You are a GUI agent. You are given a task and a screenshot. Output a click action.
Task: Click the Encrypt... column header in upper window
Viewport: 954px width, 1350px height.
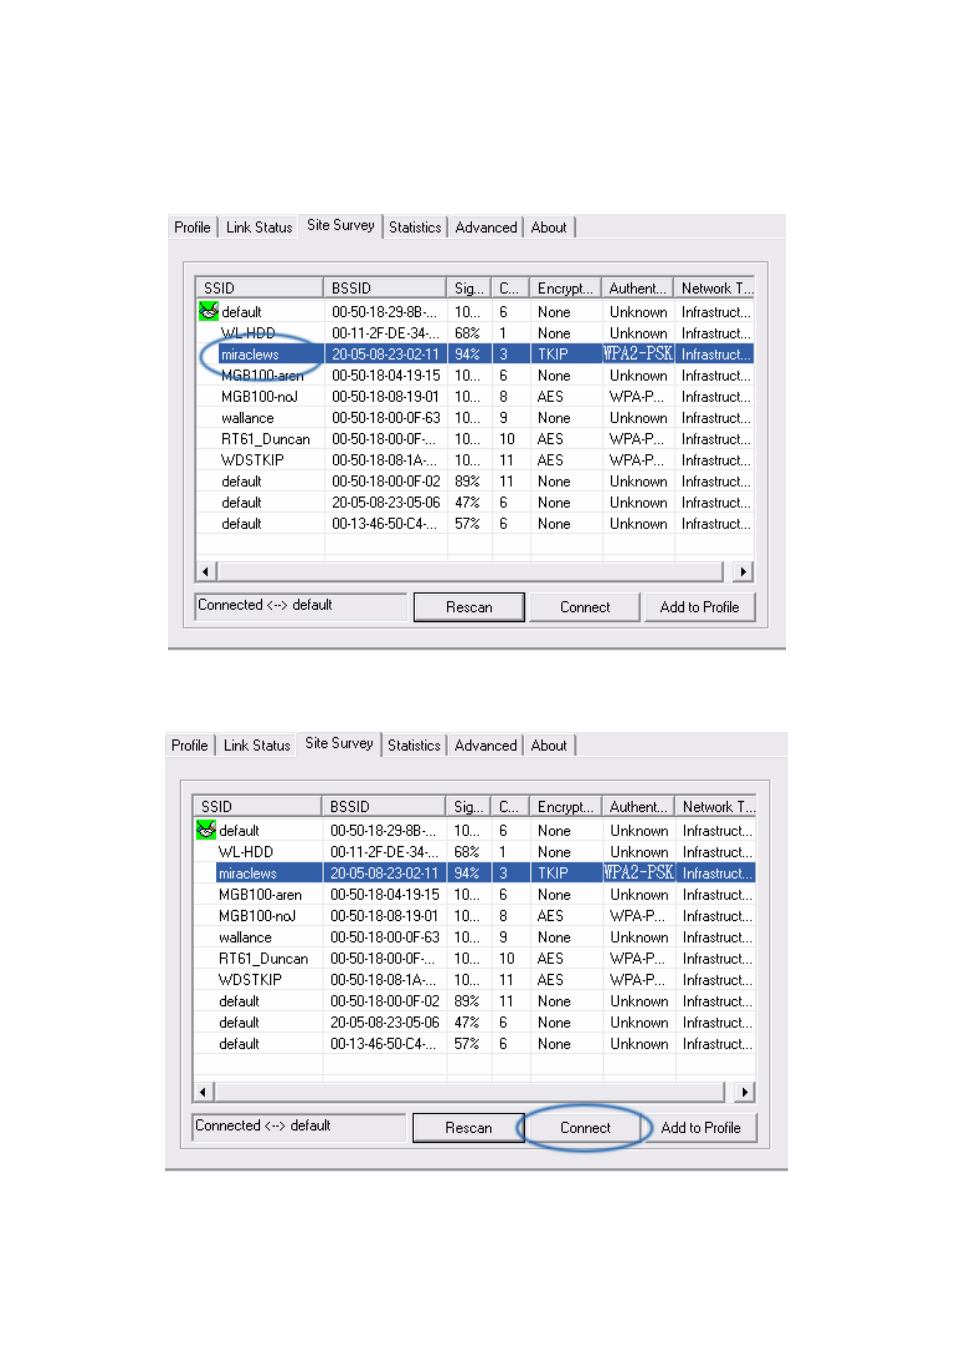pyautogui.click(x=565, y=288)
